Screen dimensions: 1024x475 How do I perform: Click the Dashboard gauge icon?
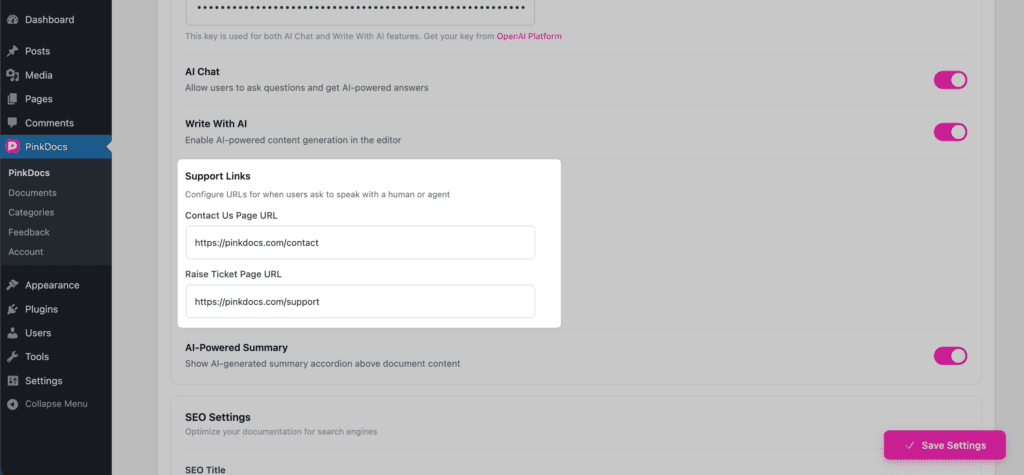click(x=12, y=19)
